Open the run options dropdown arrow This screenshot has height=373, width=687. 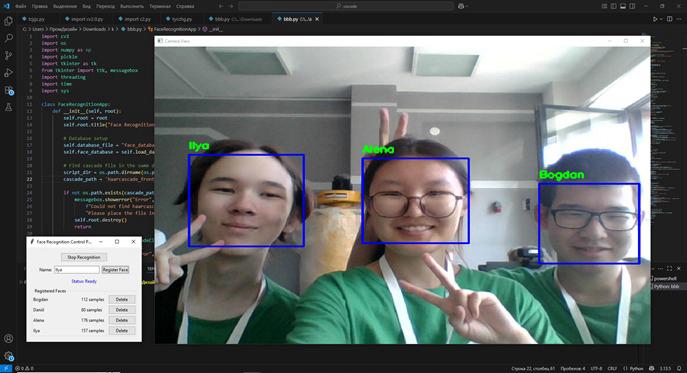click(x=660, y=19)
